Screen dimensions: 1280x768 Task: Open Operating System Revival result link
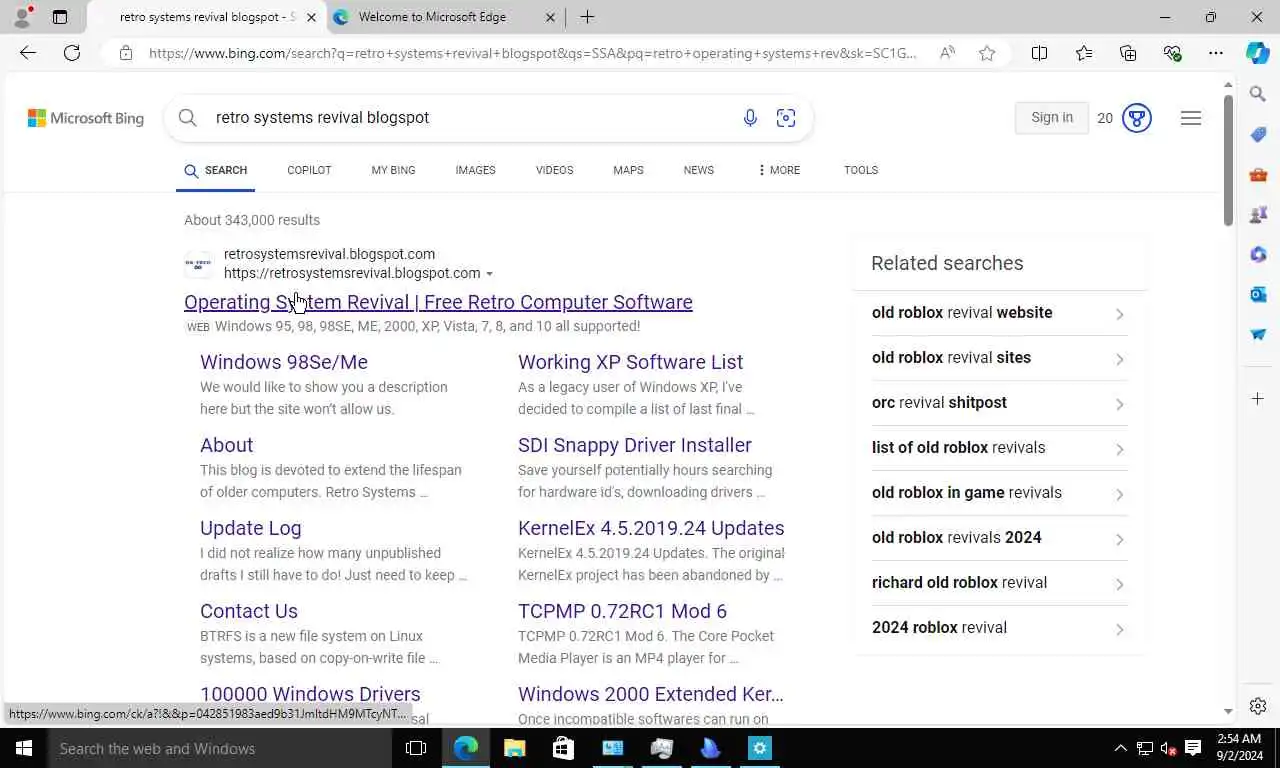click(x=438, y=302)
